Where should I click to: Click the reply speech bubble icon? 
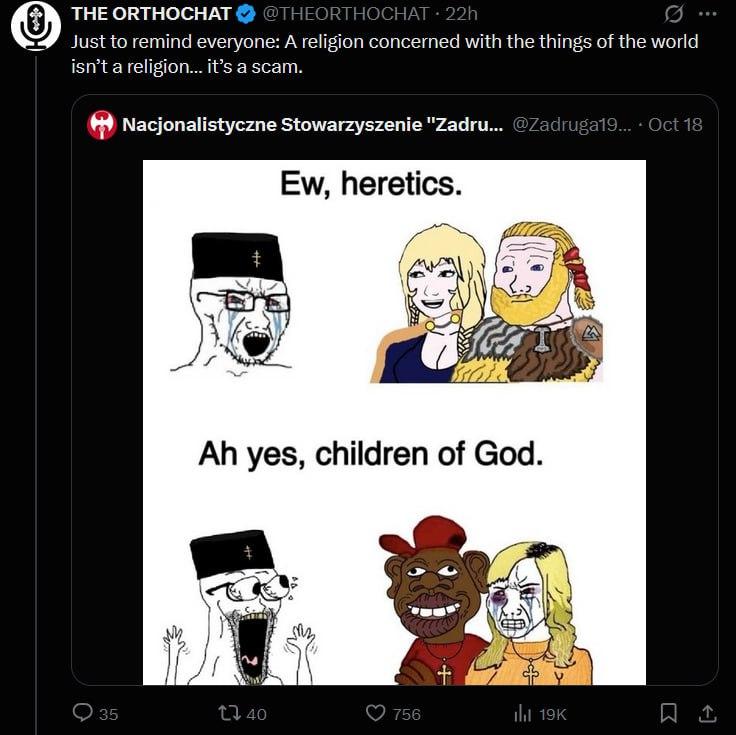click(x=83, y=713)
